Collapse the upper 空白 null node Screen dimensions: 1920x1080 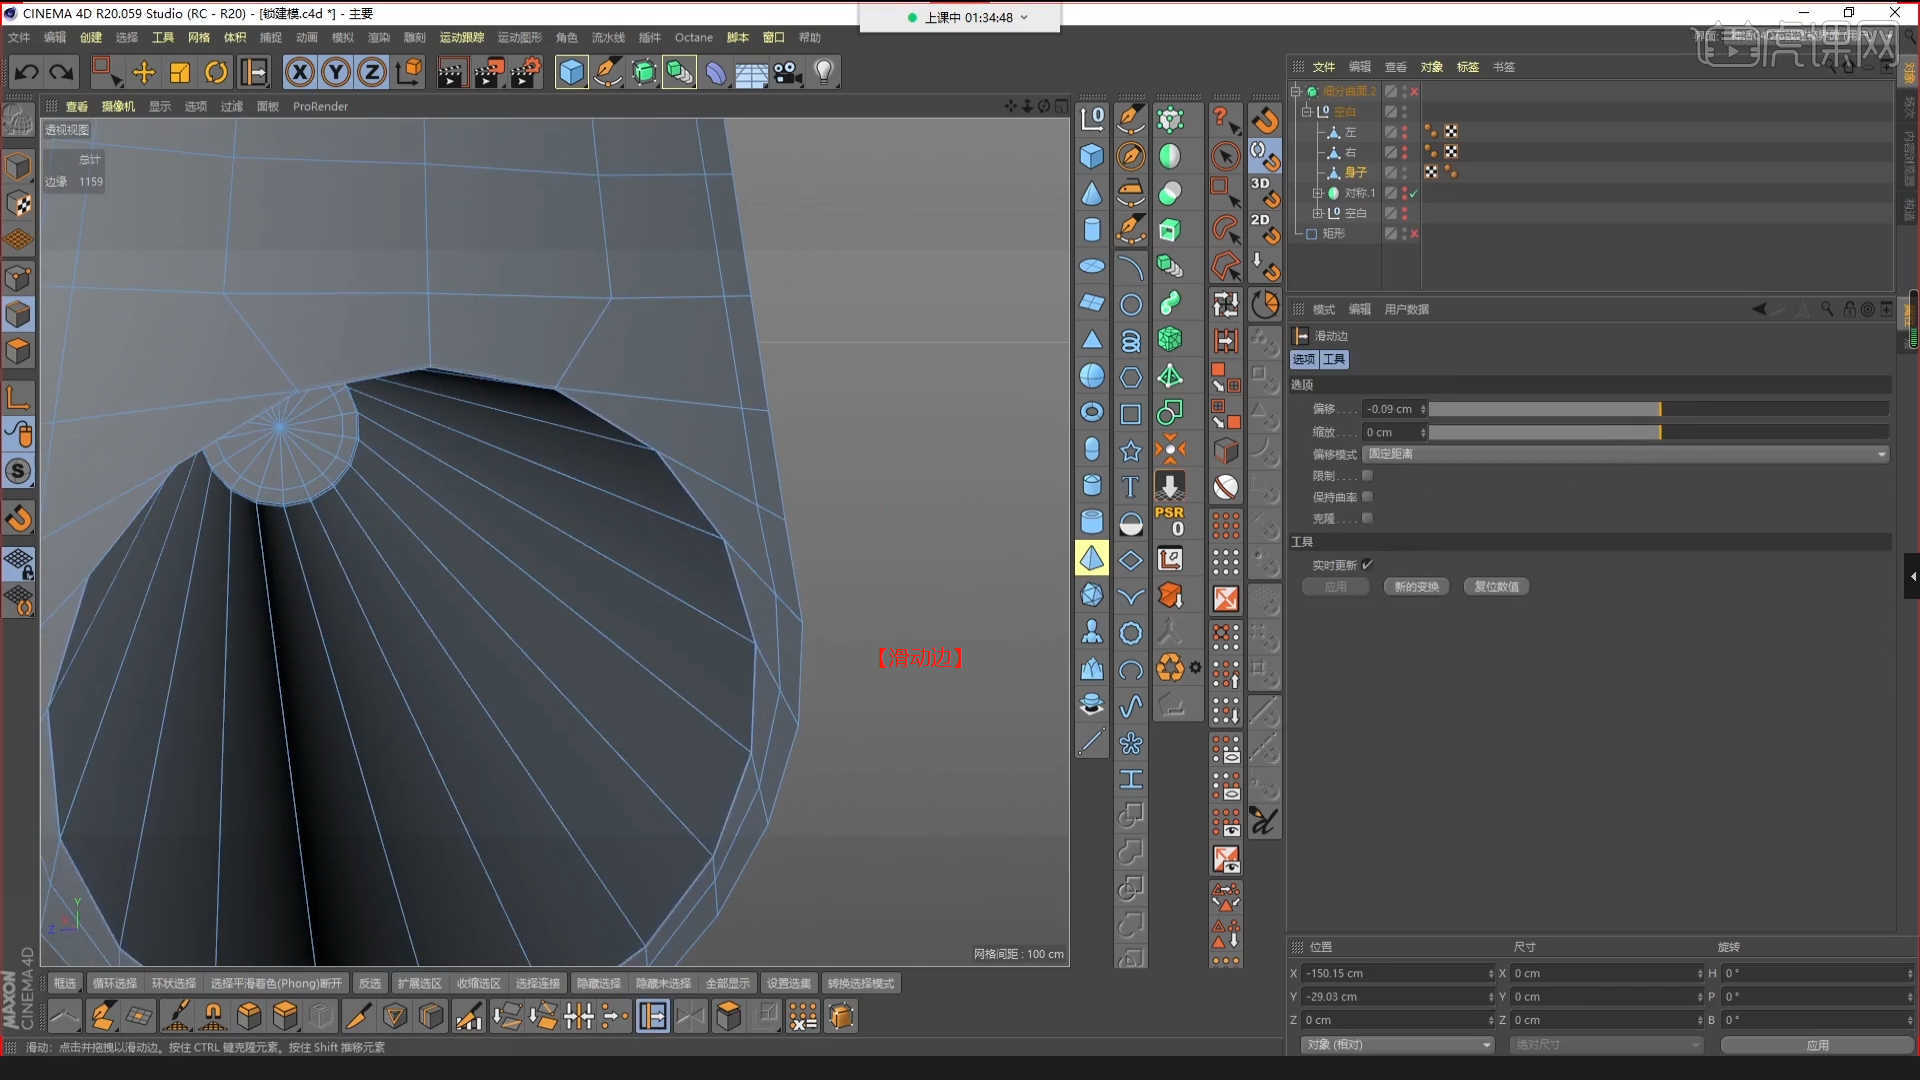point(1306,112)
